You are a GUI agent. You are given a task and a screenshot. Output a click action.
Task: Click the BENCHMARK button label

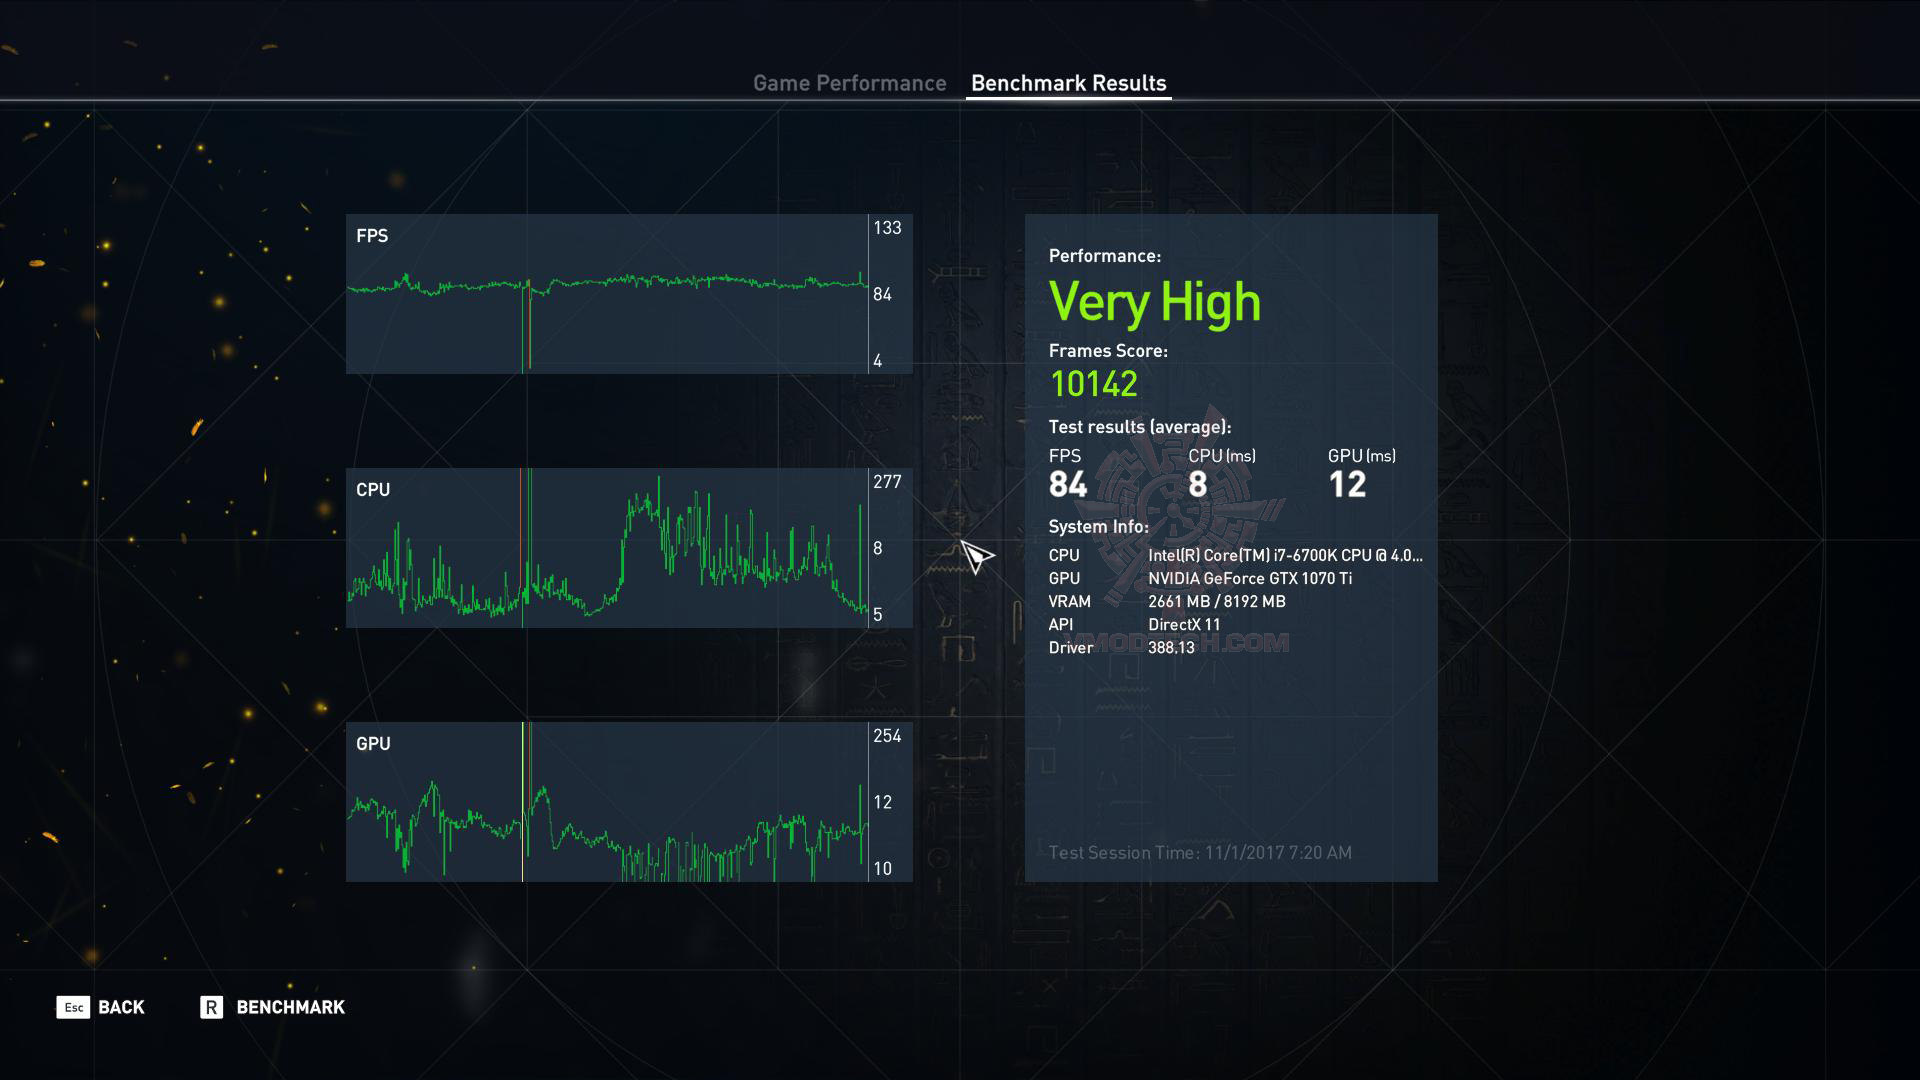click(290, 1007)
